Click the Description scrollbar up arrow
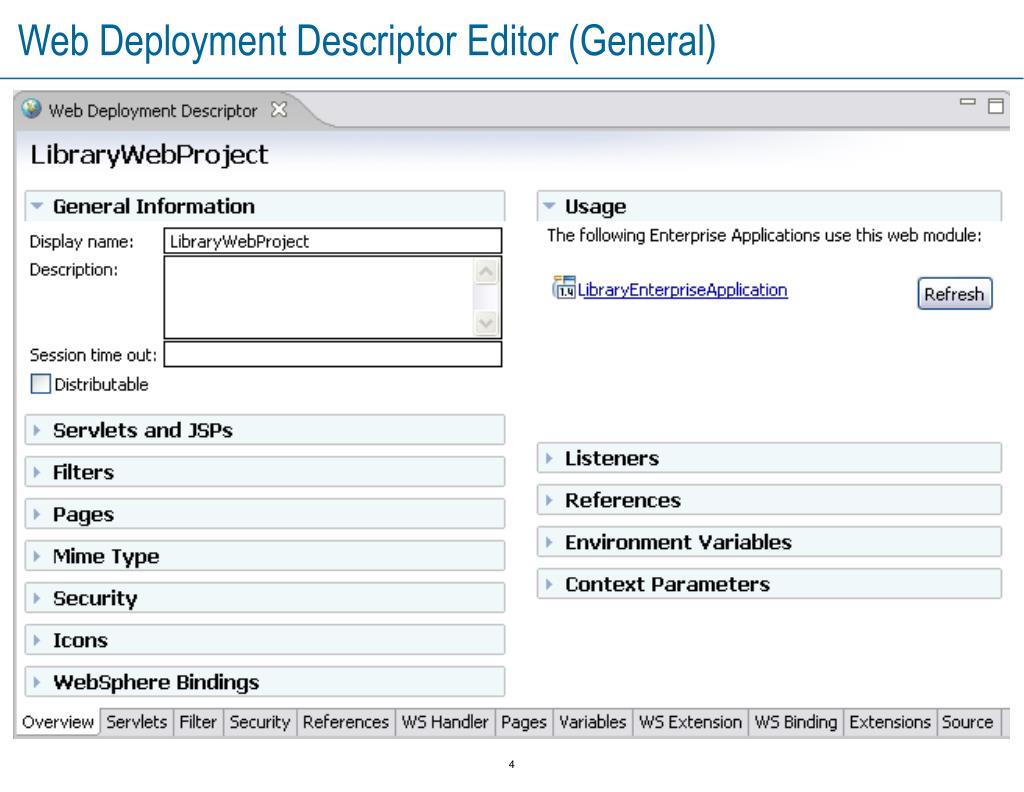The height and width of the screenshot is (792, 1024). (486, 271)
